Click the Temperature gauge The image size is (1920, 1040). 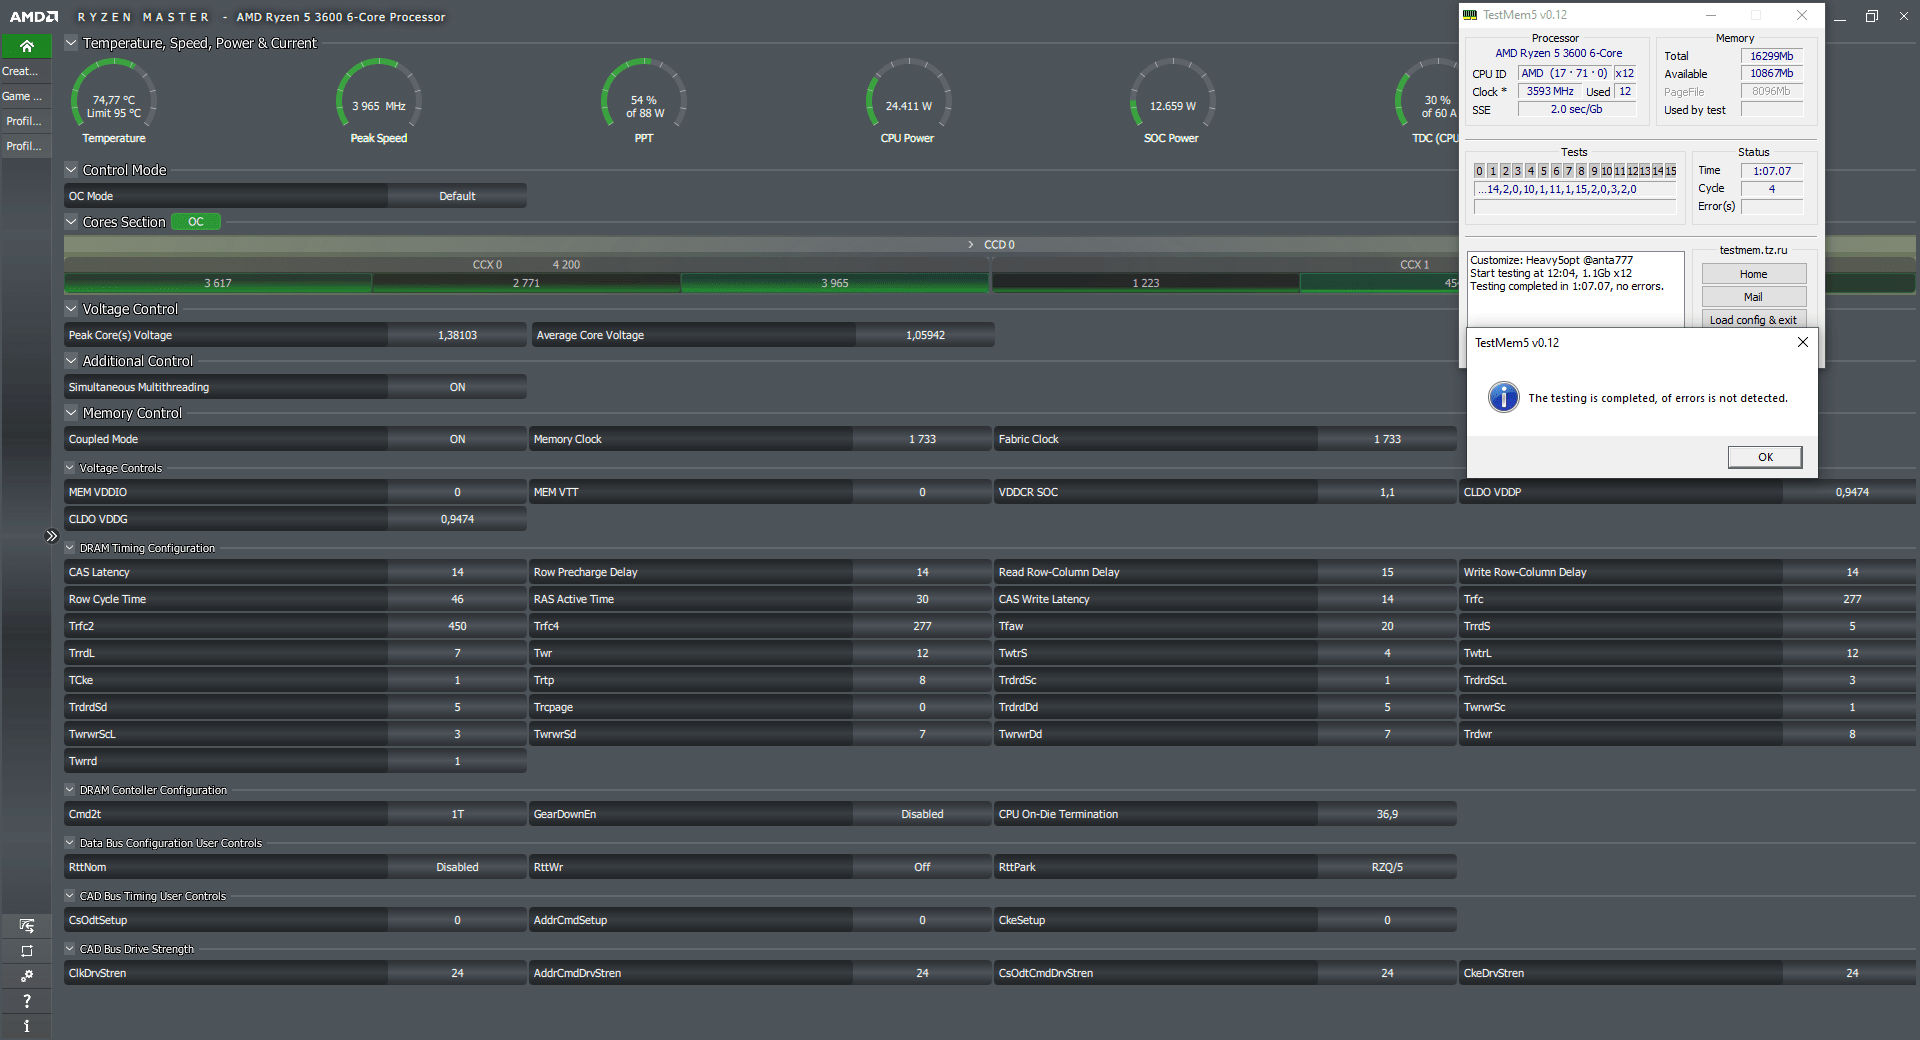(x=113, y=100)
